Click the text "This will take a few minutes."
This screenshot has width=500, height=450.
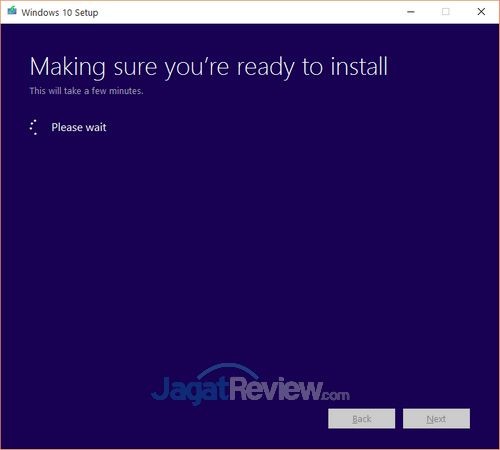click(x=86, y=91)
